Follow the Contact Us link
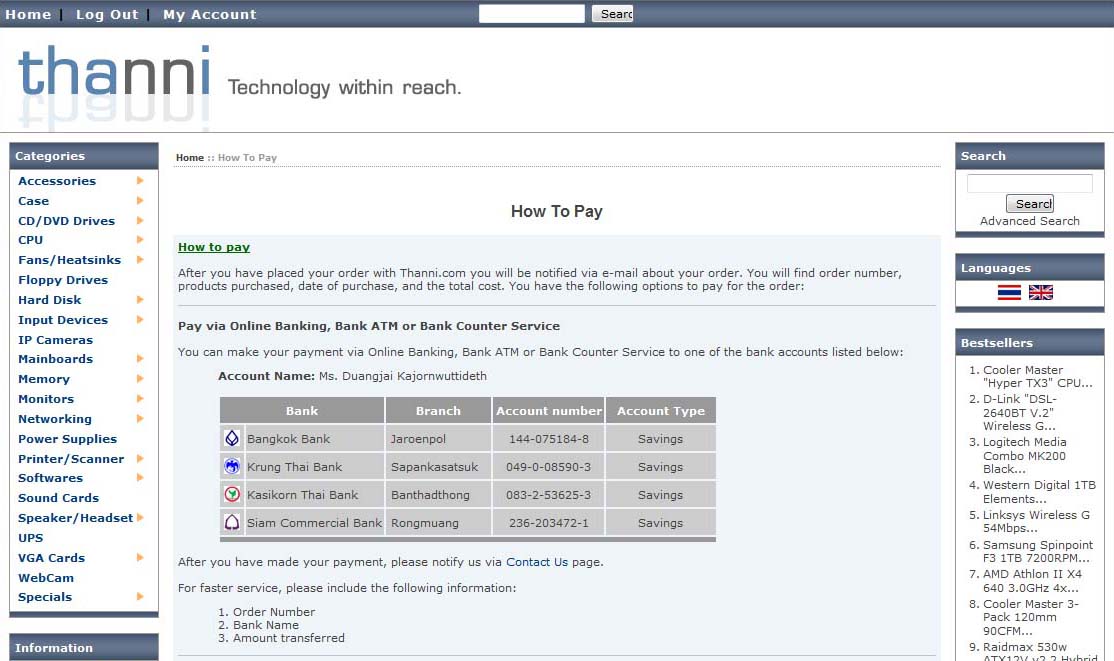The width and height of the screenshot is (1114, 661). (537, 561)
